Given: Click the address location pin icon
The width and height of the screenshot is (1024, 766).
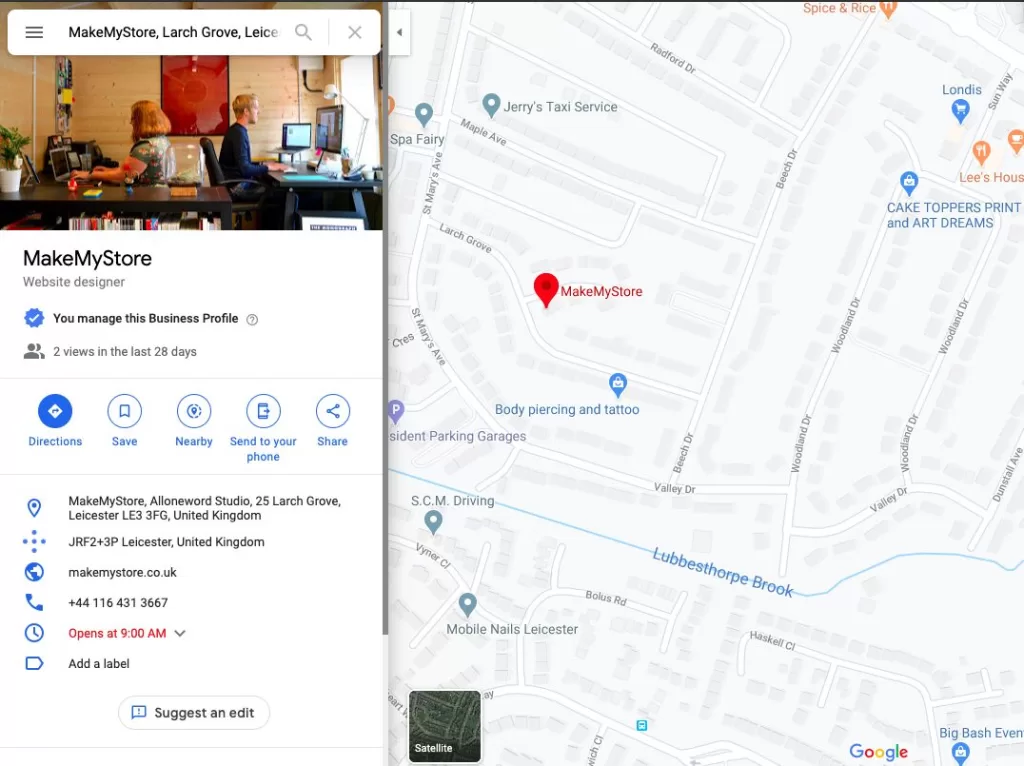Looking at the screenshot, I should coord(34,507).
